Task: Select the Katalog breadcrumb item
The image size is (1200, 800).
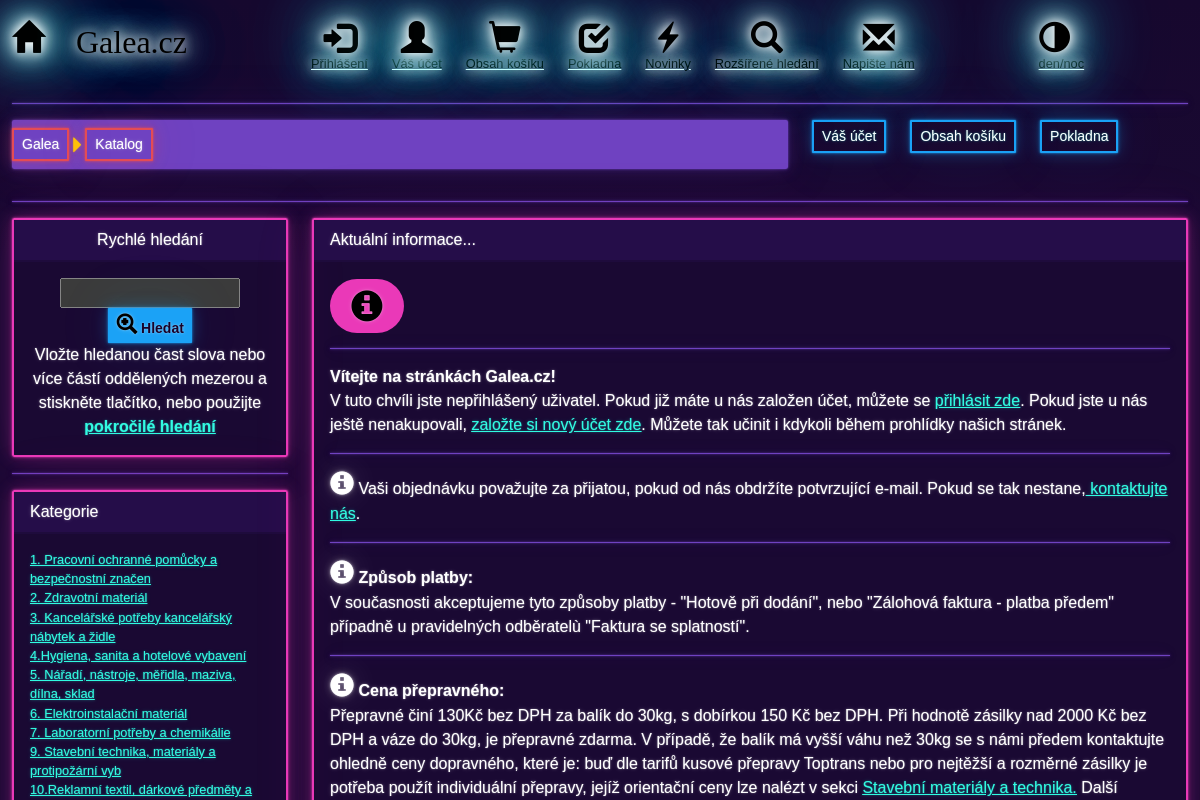Action: coord(119,144)
